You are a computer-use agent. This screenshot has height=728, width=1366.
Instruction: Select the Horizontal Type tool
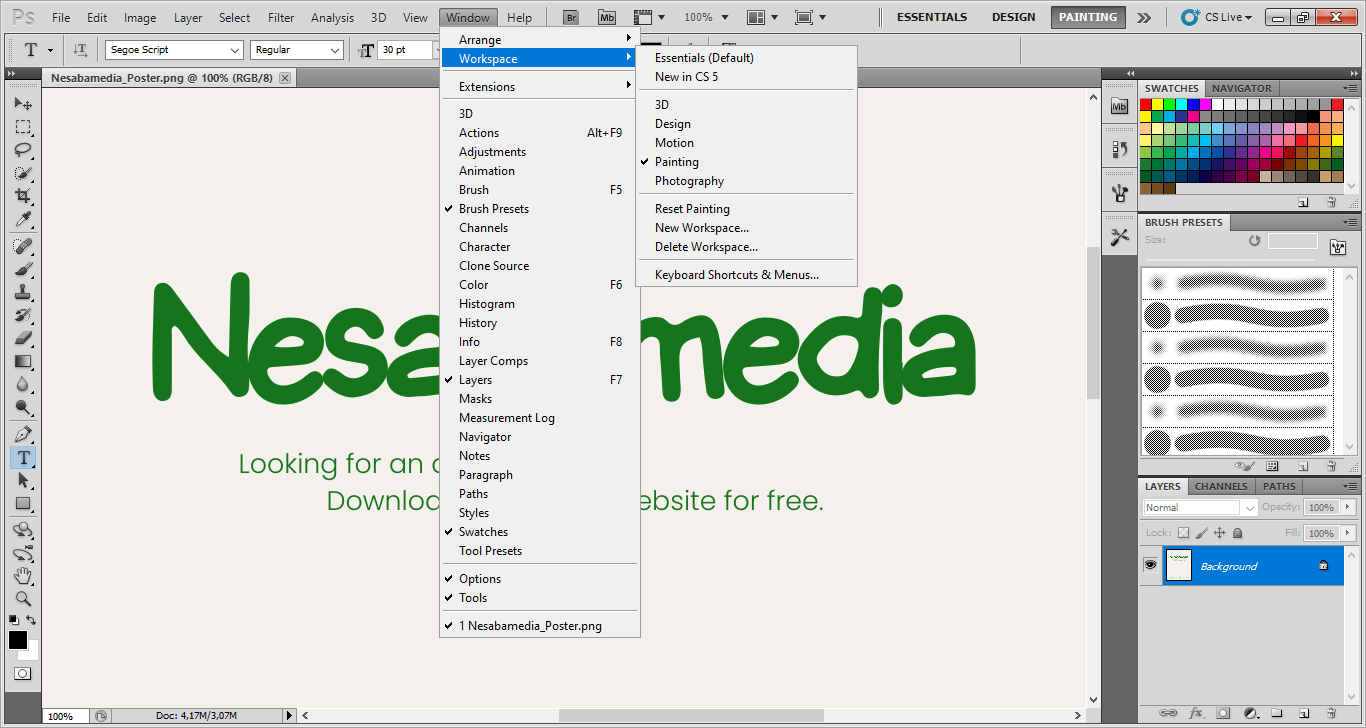pyautogui.click(x=22, y=458)
